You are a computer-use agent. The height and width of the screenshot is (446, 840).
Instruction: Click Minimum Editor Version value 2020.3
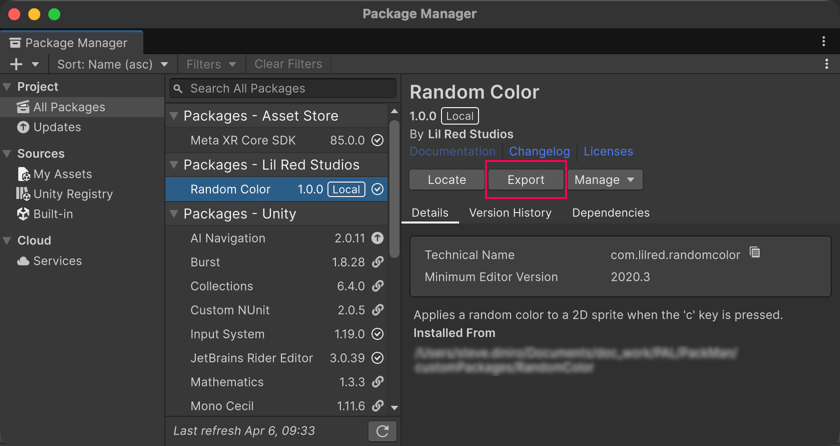pyautogui.click(x=631, y=277)
